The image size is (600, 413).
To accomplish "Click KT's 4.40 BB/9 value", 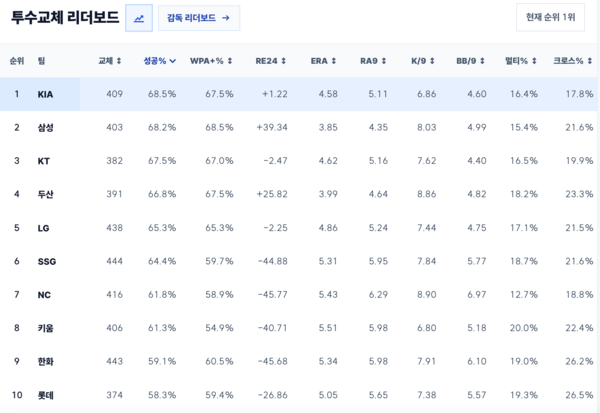I will (x=476, y=161).
